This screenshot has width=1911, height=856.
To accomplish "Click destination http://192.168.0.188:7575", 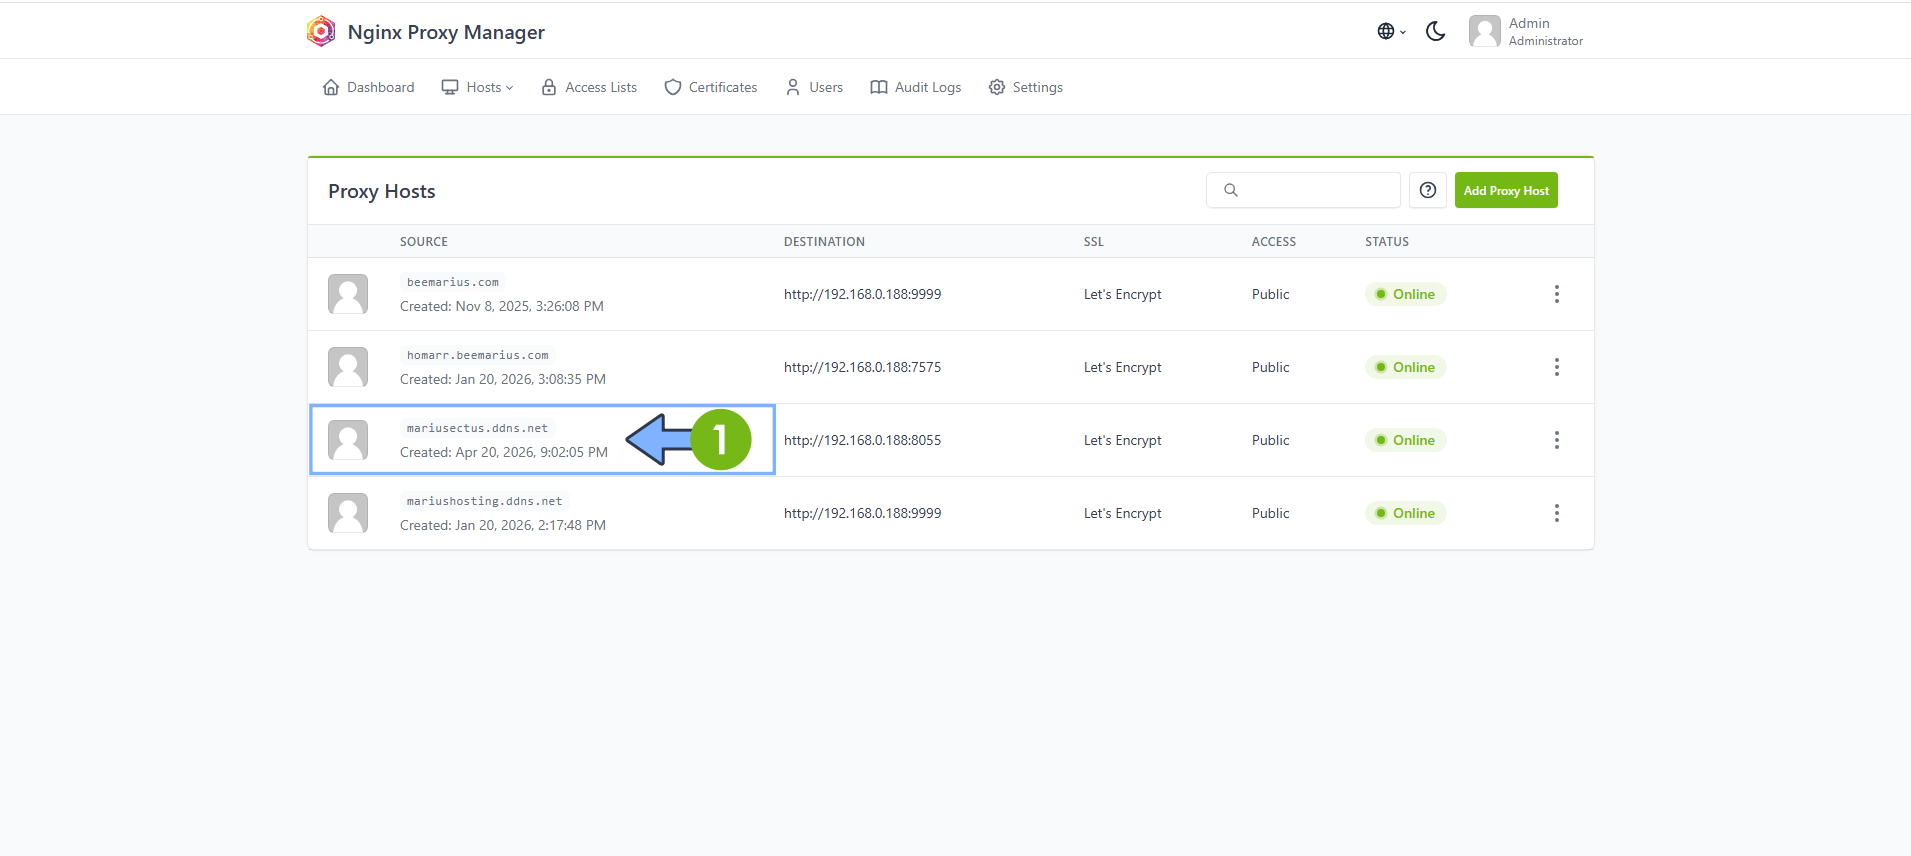I will [x=862, y=367].
